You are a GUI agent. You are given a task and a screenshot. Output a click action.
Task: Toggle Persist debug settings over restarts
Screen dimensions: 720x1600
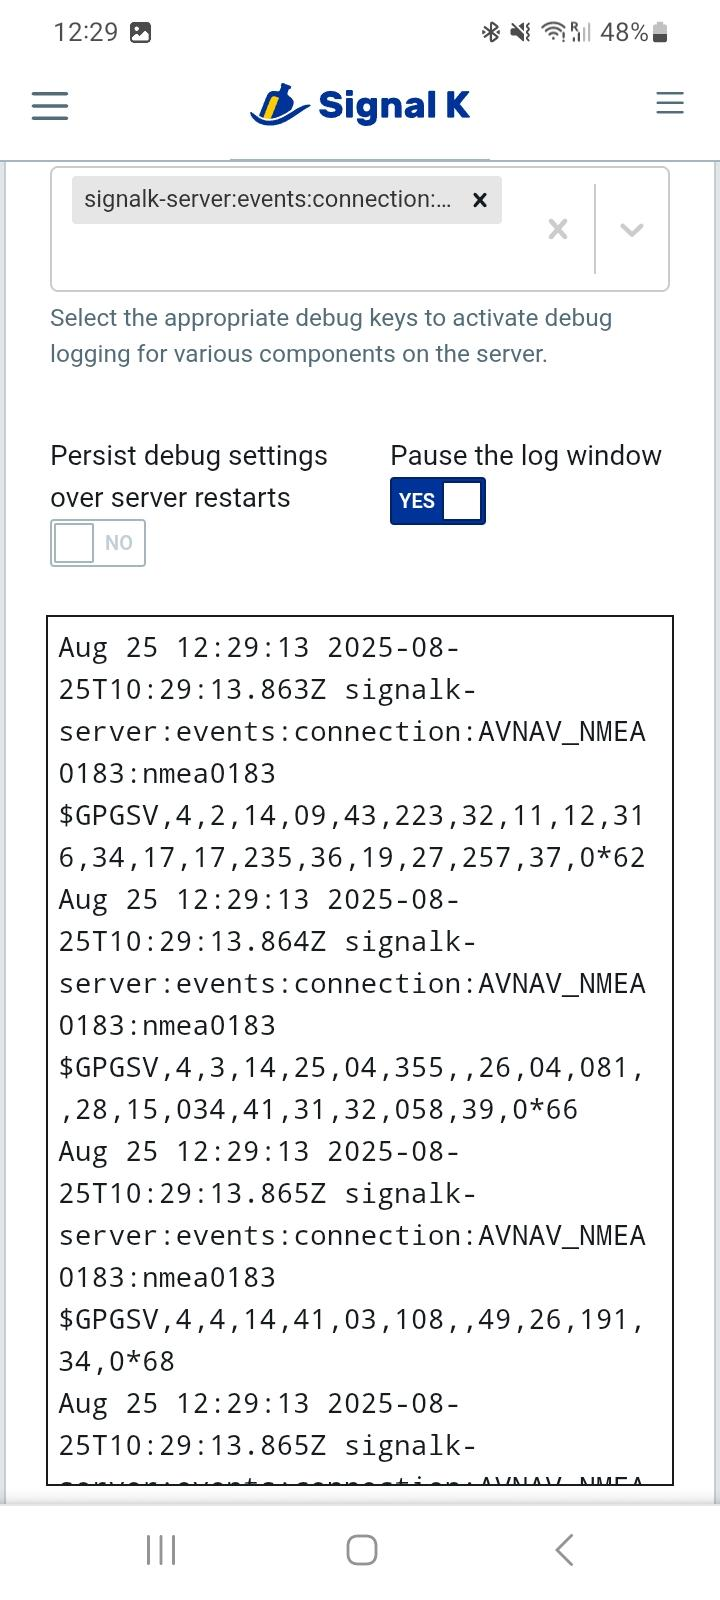[x=98, y=543]
